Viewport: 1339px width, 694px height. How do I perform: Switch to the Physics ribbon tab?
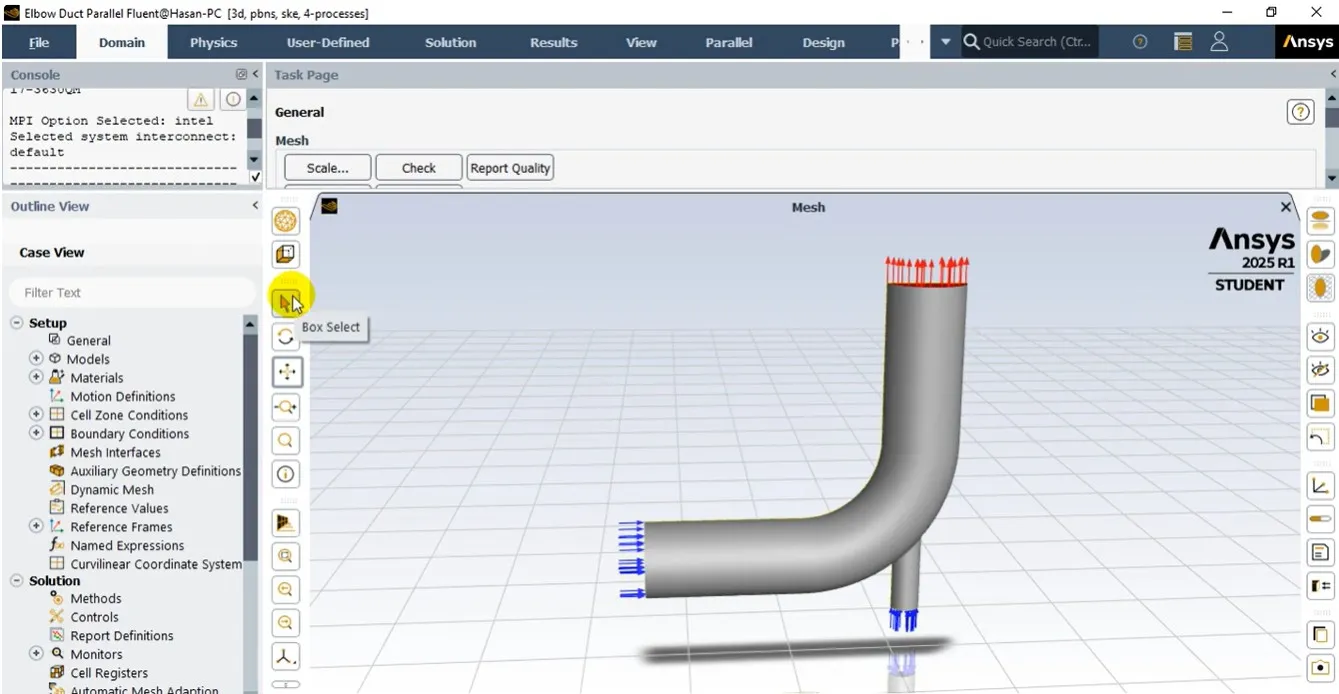(x=214, y=42)
